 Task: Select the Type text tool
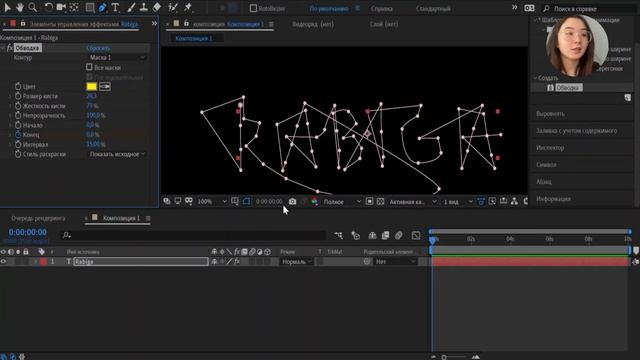coord(116,7)
